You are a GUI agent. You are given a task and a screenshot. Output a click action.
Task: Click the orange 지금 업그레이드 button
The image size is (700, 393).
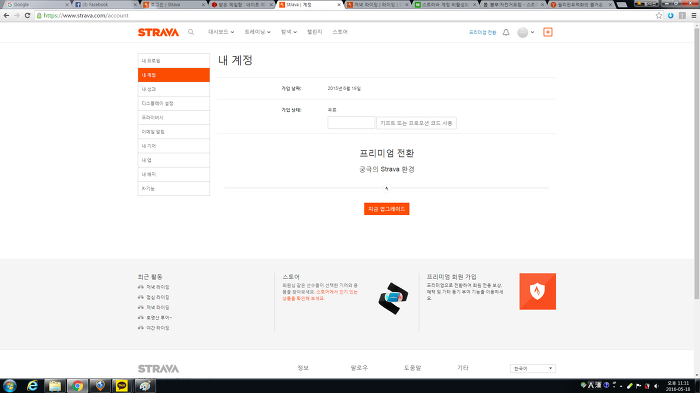point(387,209)
